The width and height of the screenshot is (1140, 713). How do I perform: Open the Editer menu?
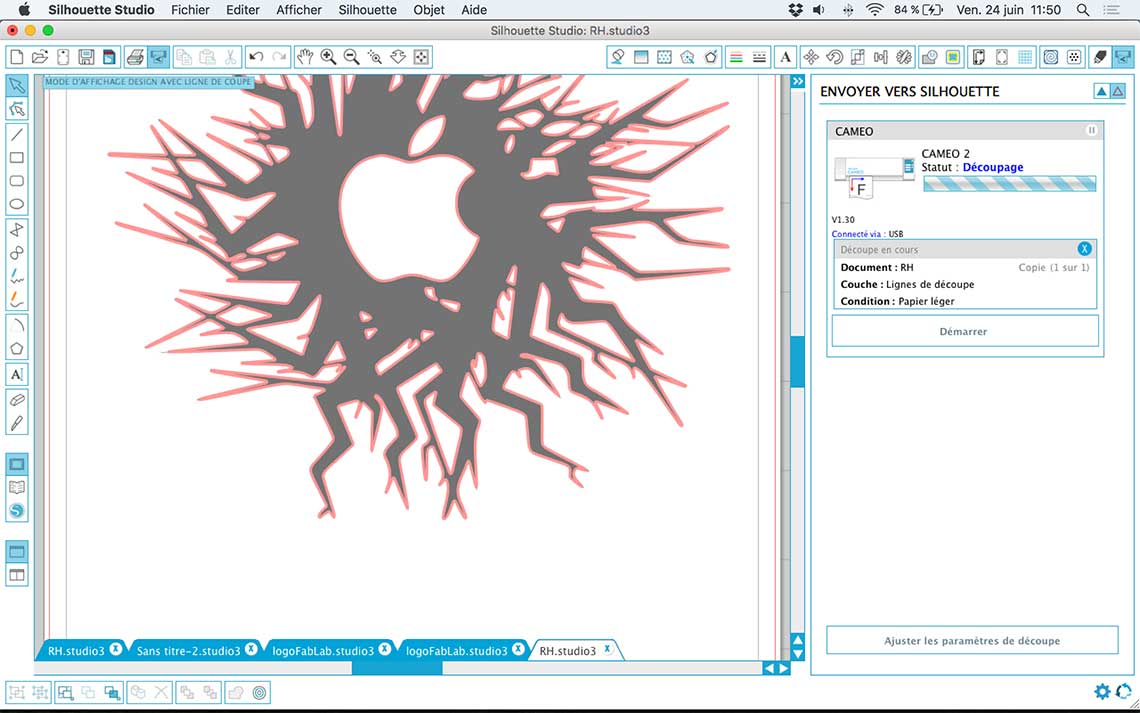point(243,9)
